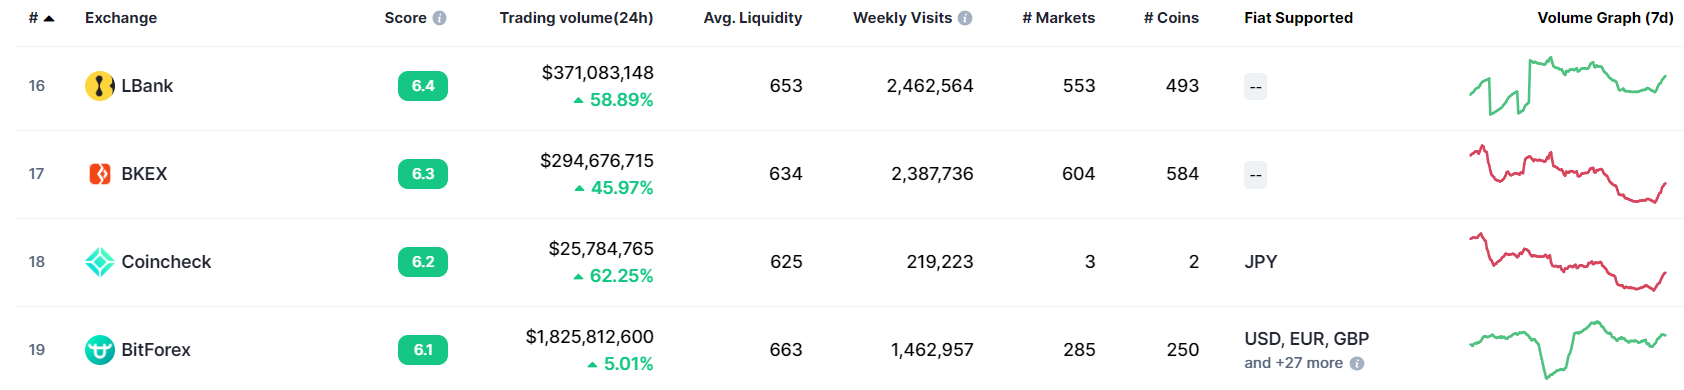Sort by # Coins column header

pos(1171,18)
